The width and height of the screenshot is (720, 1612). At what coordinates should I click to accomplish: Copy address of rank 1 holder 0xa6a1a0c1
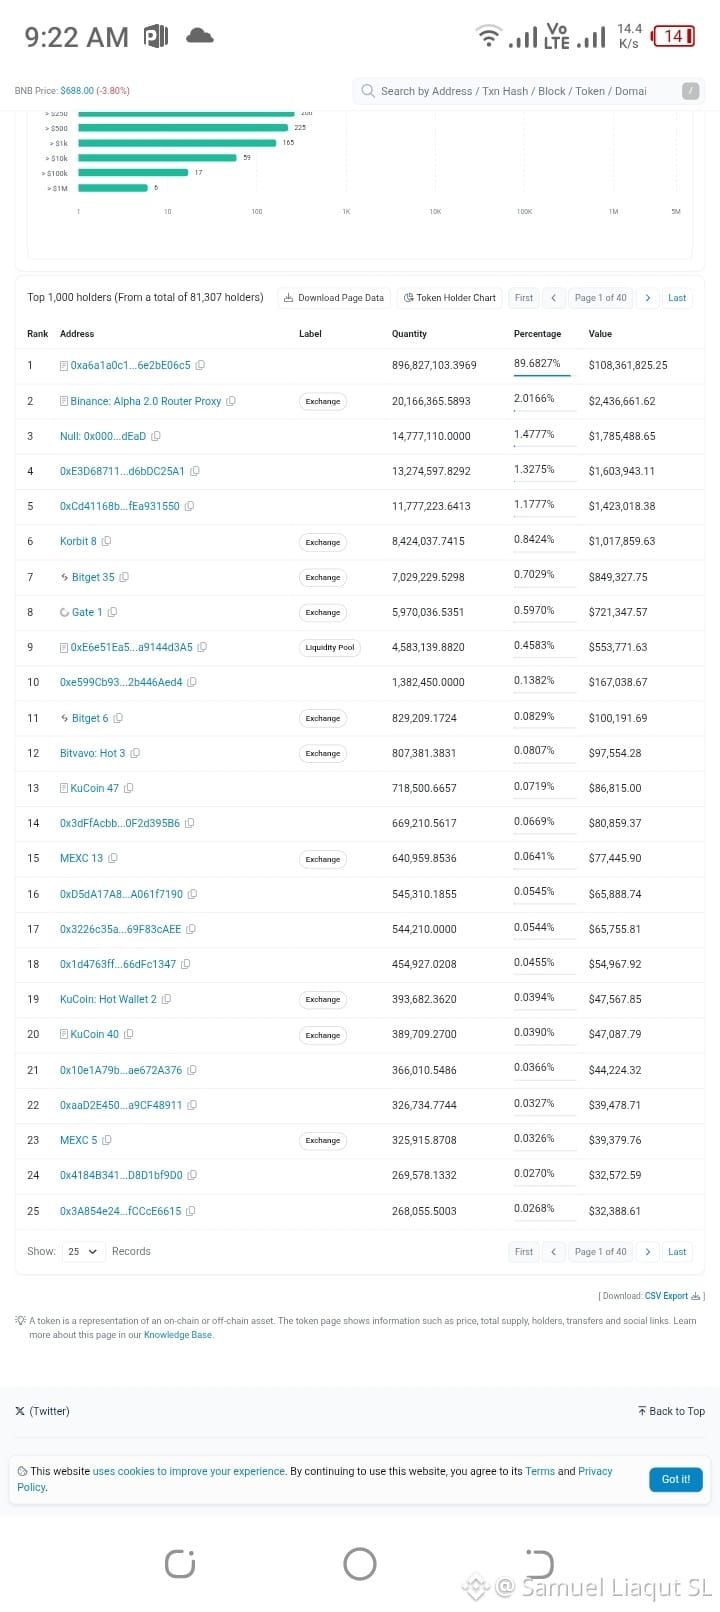[201, 365]
